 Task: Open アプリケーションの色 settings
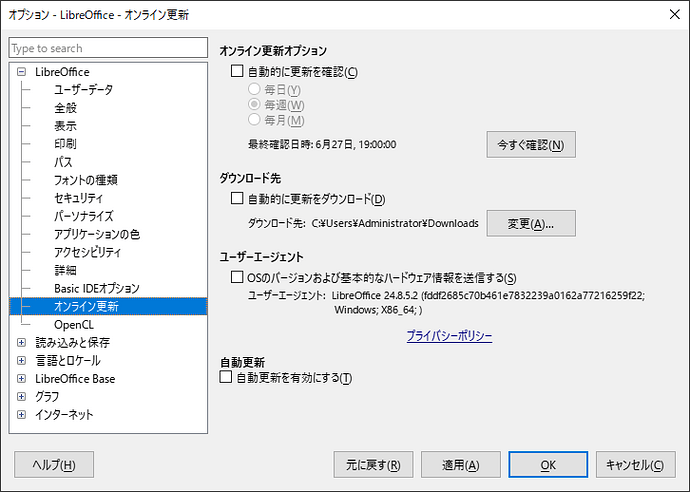point(97,234)
